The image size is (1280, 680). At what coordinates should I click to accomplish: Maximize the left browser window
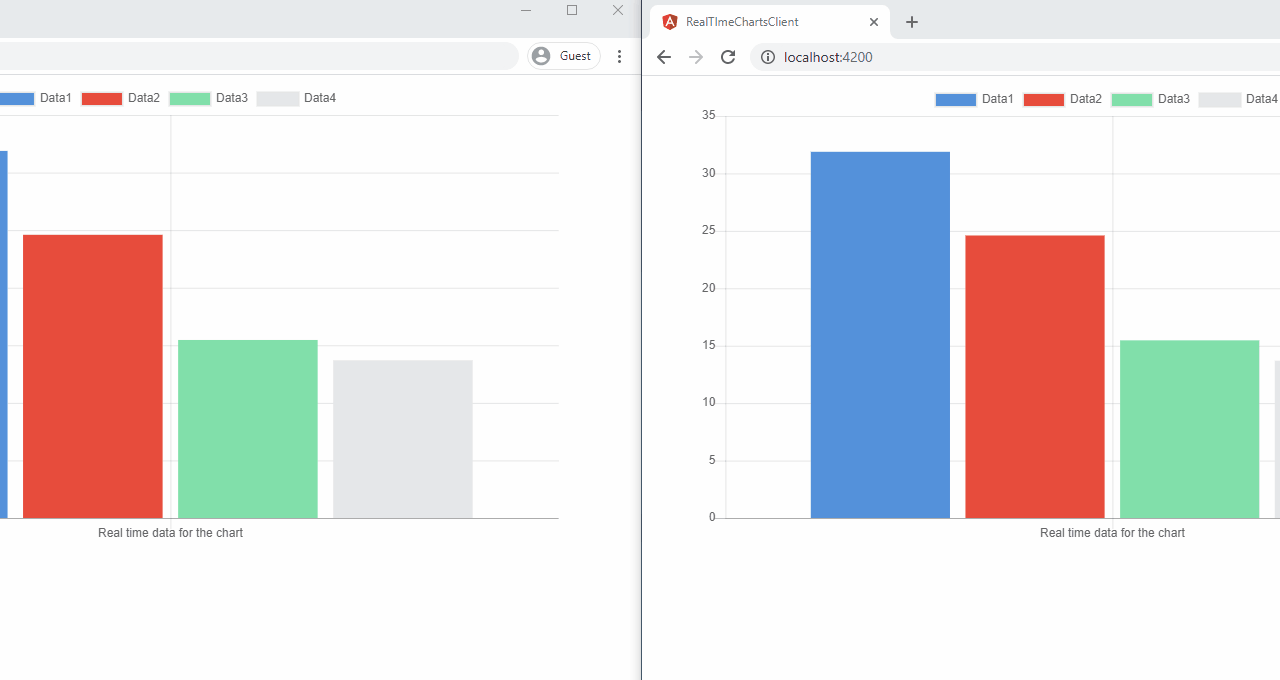[x=572, y=10]
